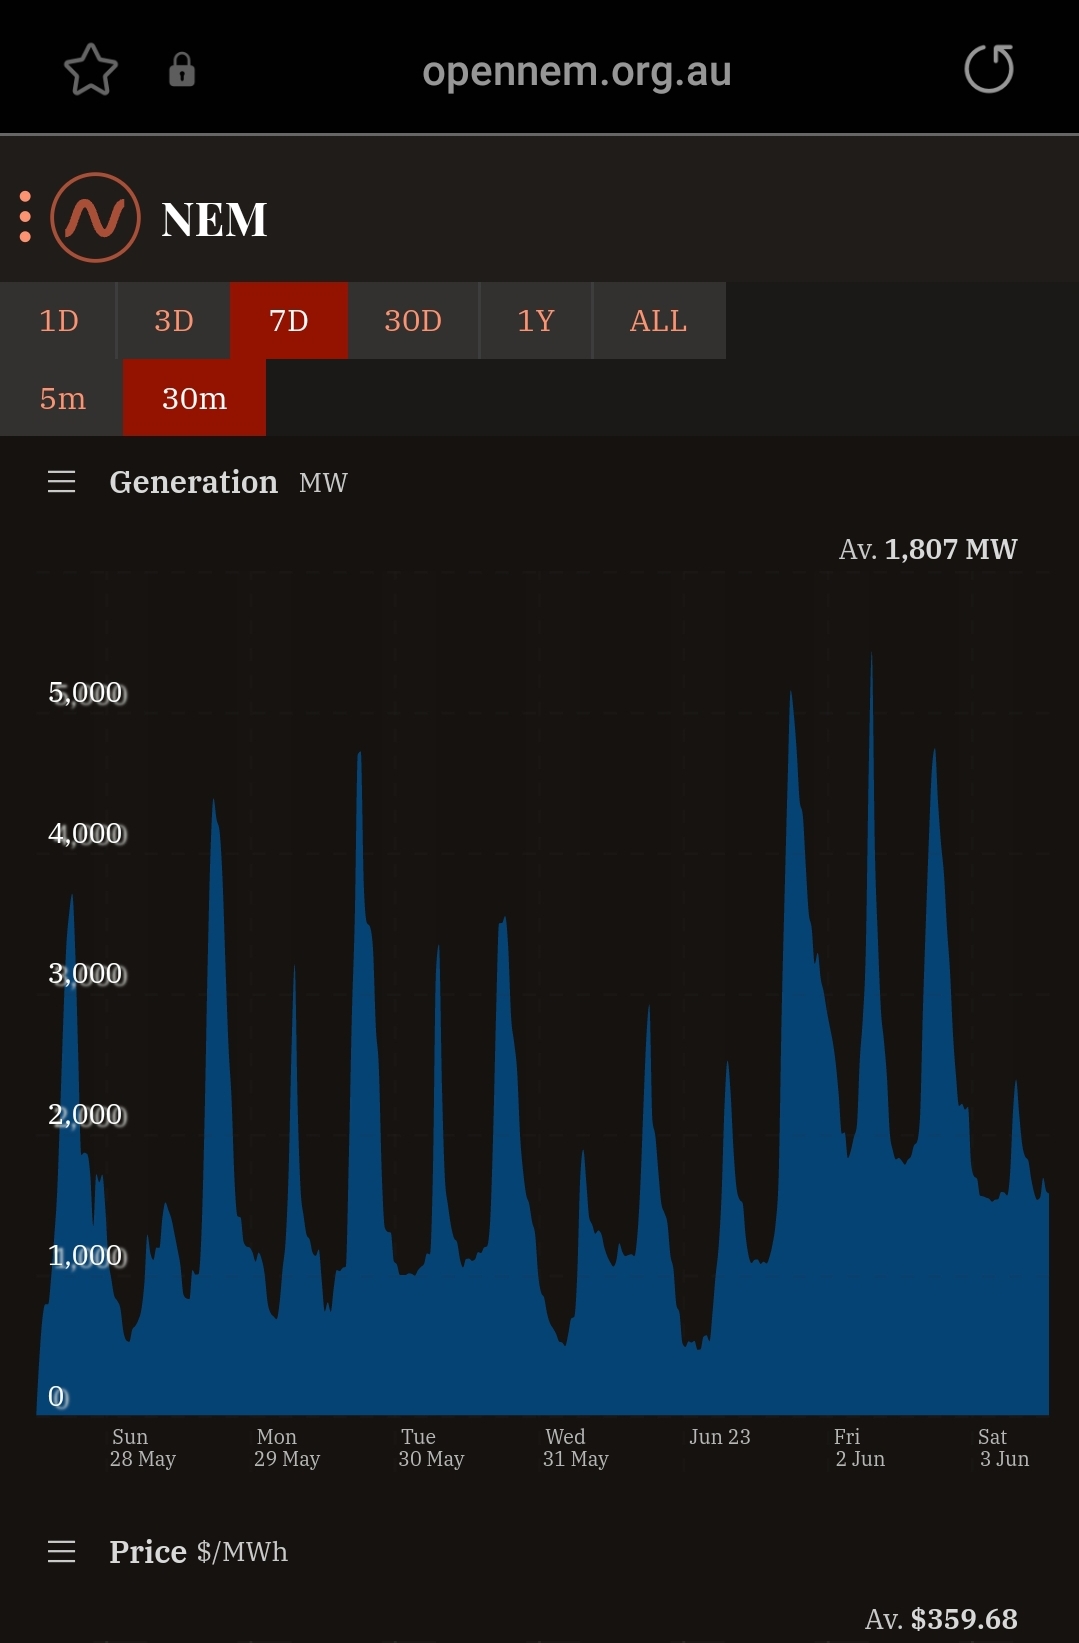Tap the 4,000 y-axis label
This screenshot has width=1079, height=1643.
[x=86, y=833]
